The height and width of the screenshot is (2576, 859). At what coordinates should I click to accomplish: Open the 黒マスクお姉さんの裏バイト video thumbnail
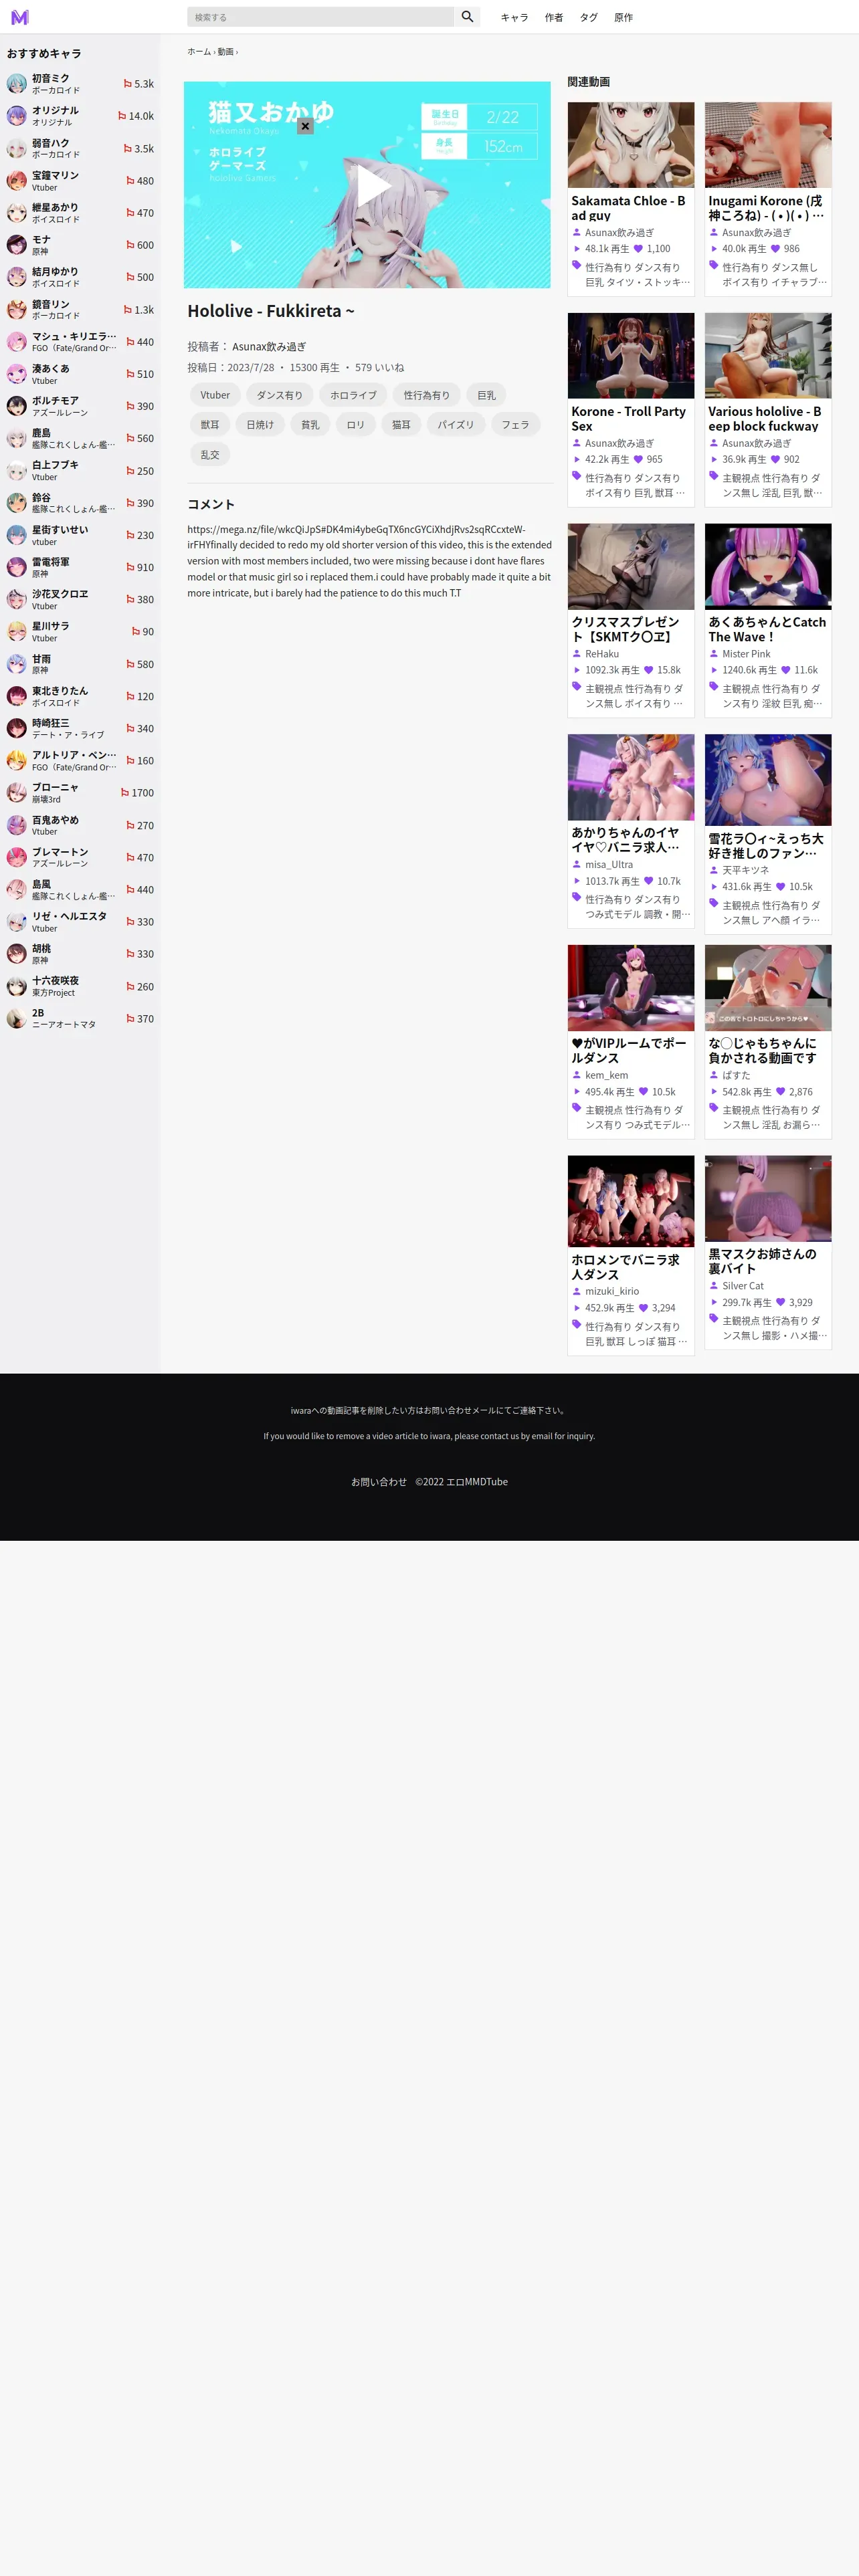point(768,1198)
